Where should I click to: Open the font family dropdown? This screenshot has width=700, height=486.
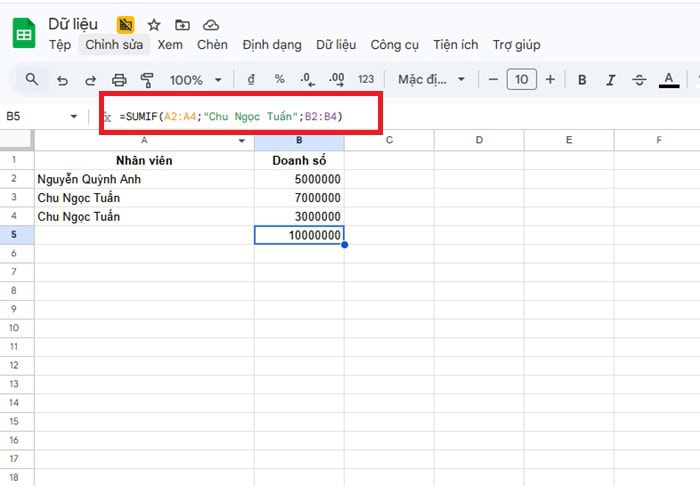click(431, 79)
